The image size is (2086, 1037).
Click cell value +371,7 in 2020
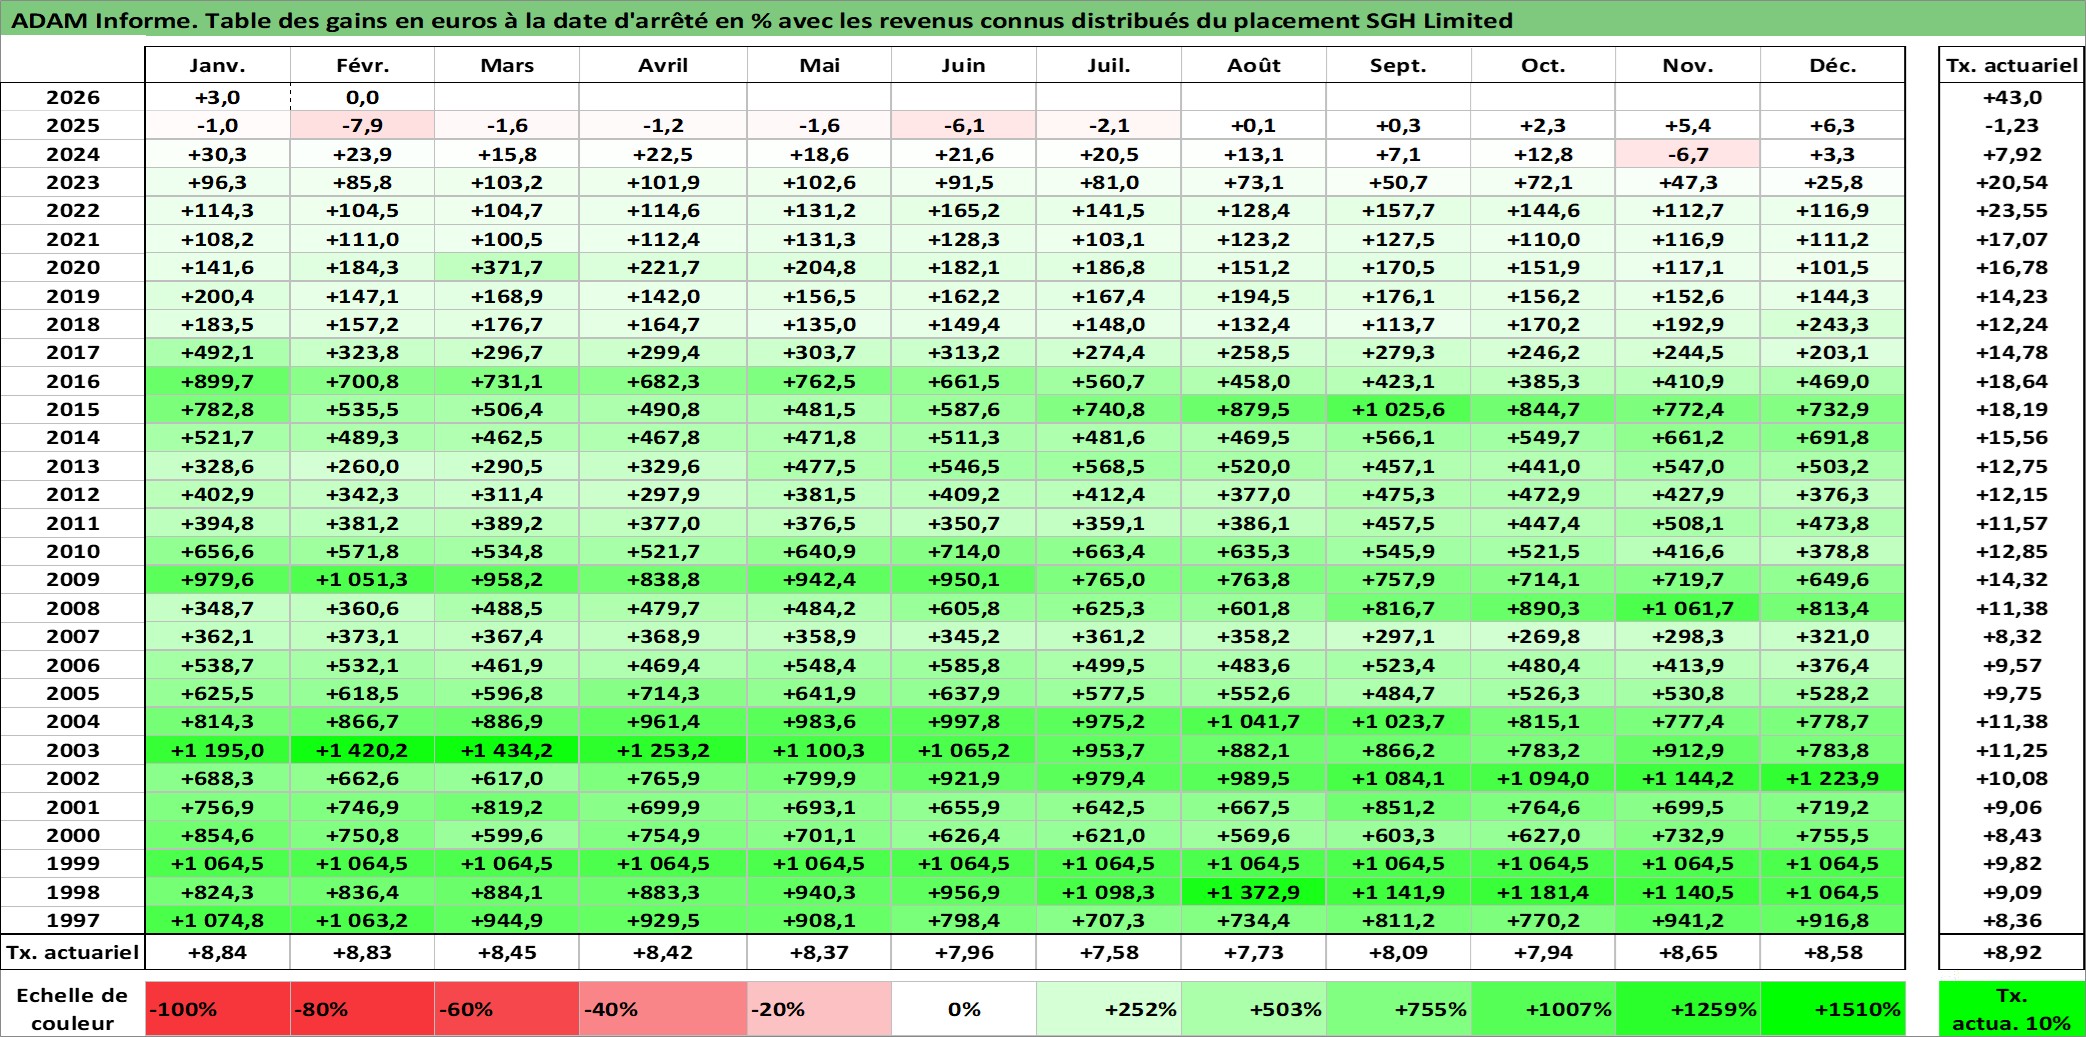click(x=507, y=267)
